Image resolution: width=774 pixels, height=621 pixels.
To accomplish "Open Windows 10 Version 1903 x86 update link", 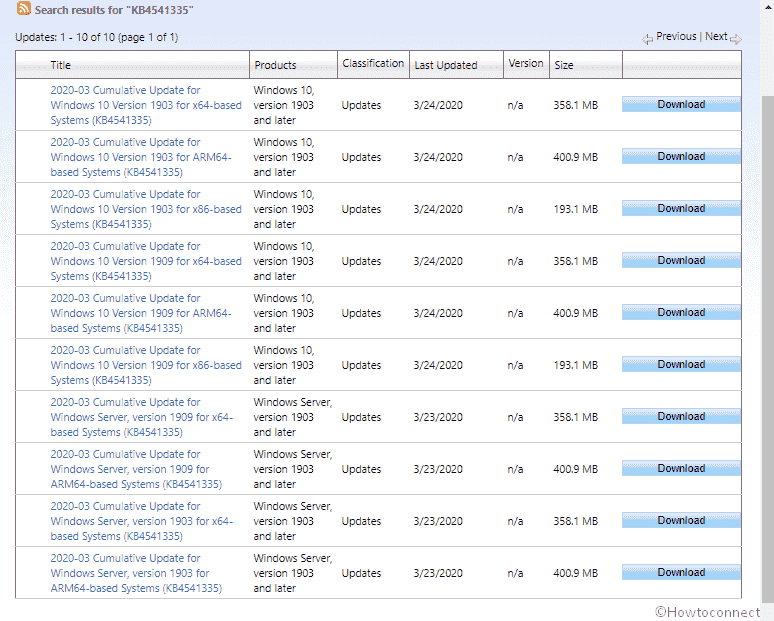I will pyautogui.click(x=146, y=209).
